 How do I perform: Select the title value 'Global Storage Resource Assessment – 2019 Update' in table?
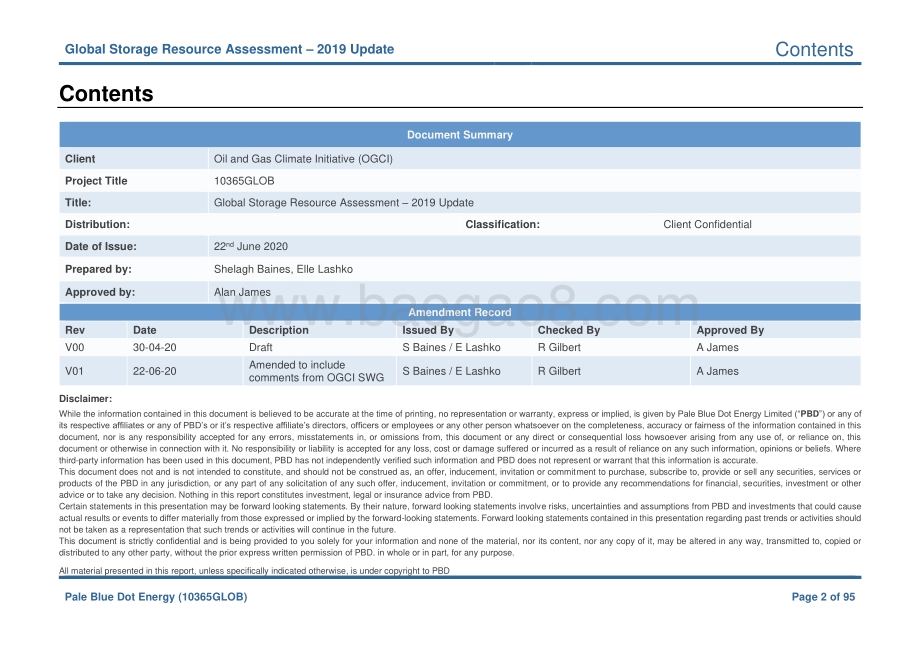[344, 202]
